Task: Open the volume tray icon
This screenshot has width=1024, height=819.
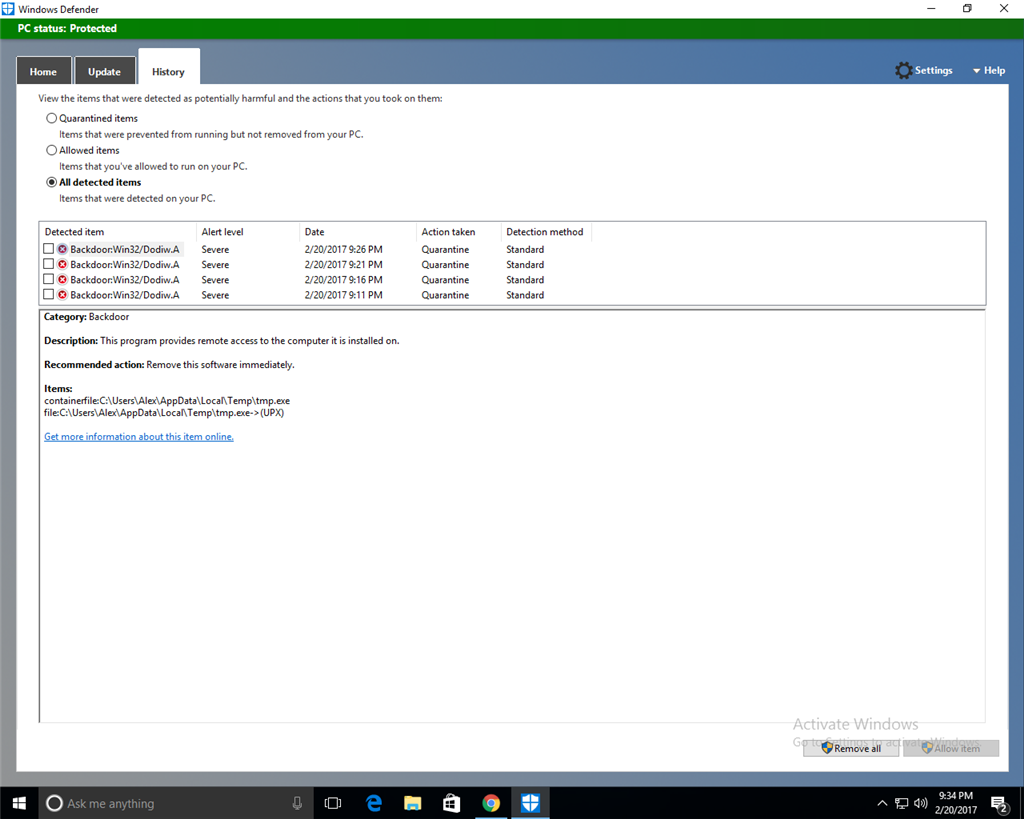Action: [921, 803]
